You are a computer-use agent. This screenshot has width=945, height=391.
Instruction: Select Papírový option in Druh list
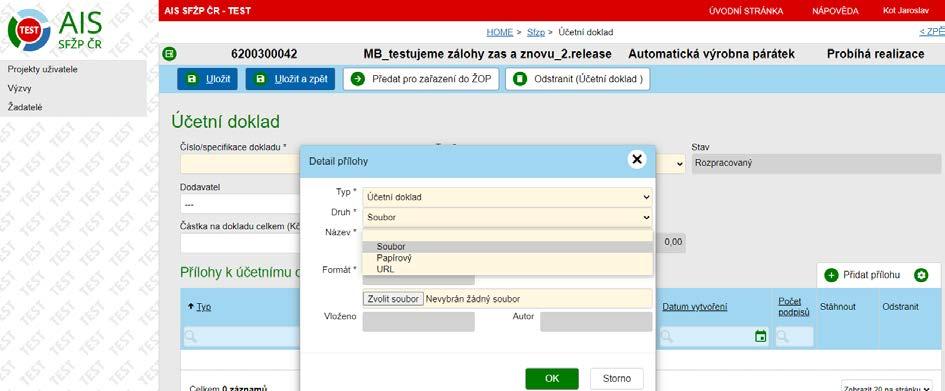pyautogui.click(x=507, y=258)
